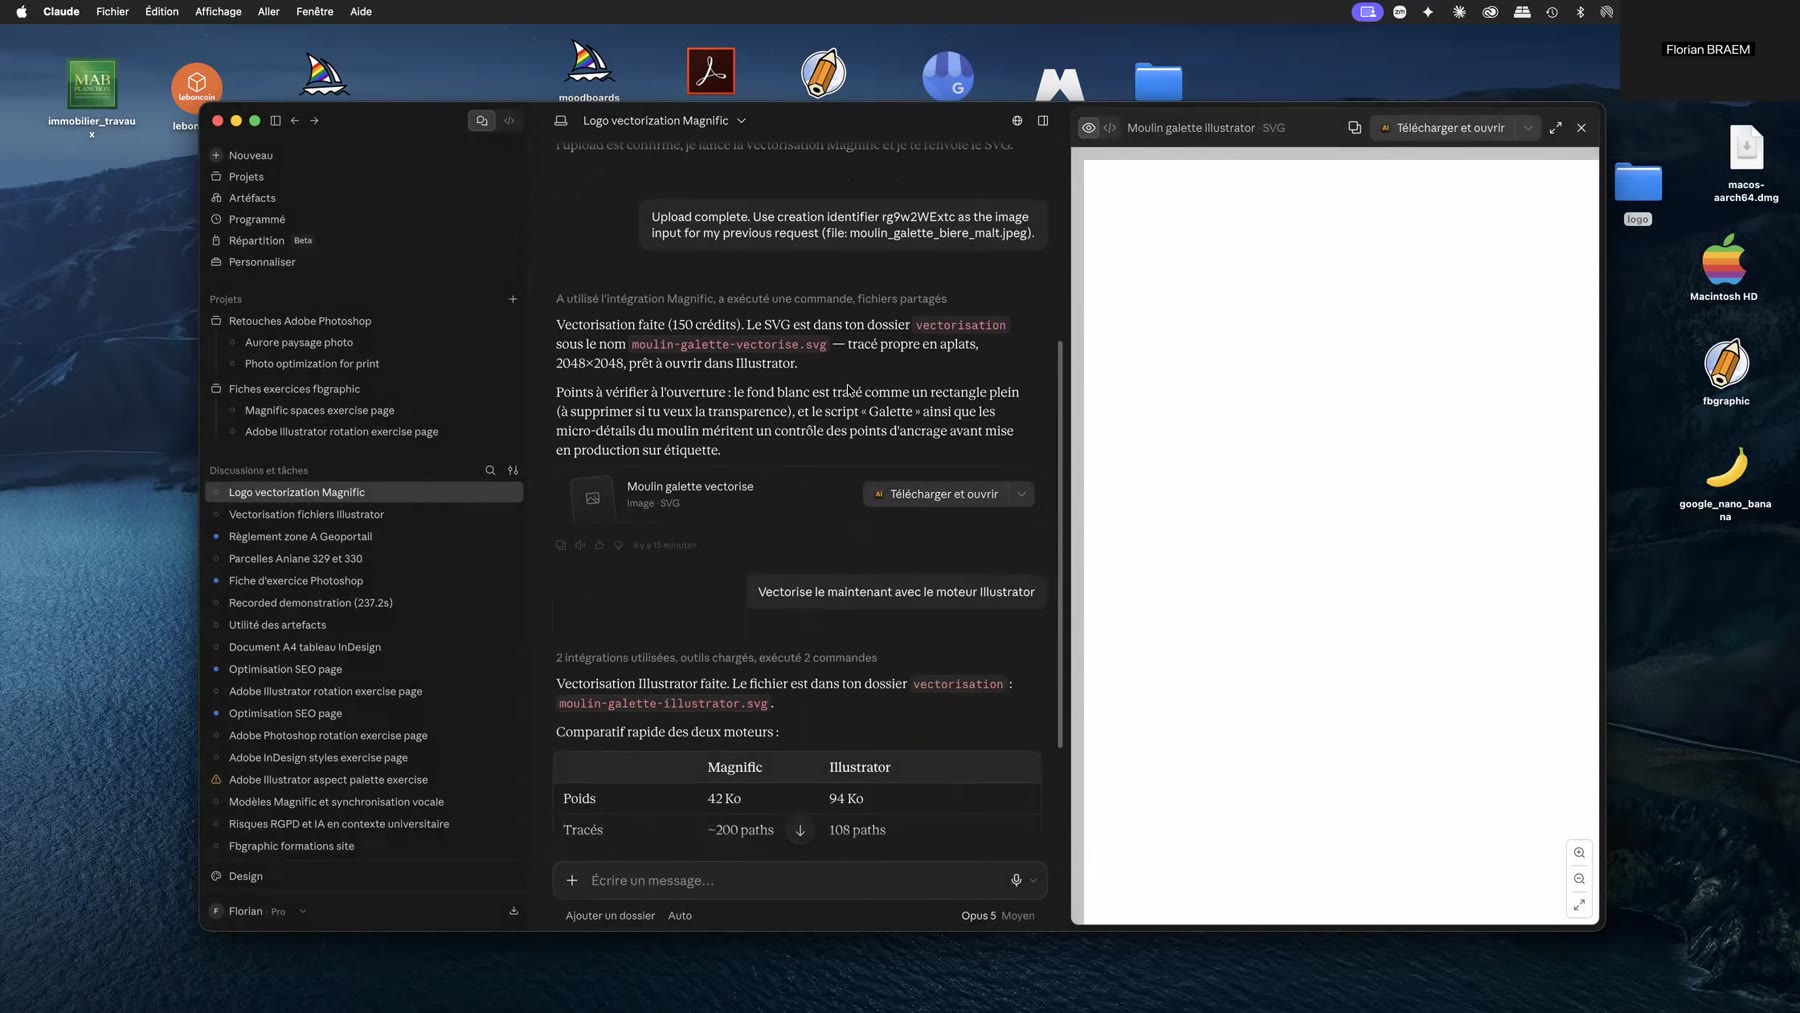
Task: Open the Adobe Illustrator aspect palette exercise discussion
Action: pos(328,780)
